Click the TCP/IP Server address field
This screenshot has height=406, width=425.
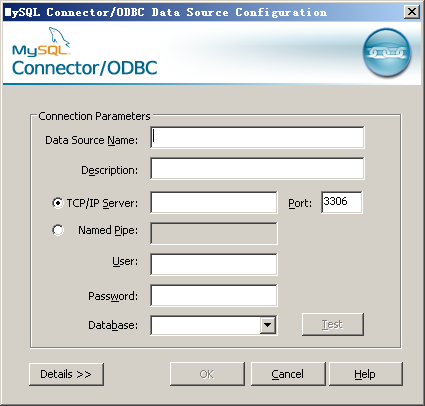point(214,202)
